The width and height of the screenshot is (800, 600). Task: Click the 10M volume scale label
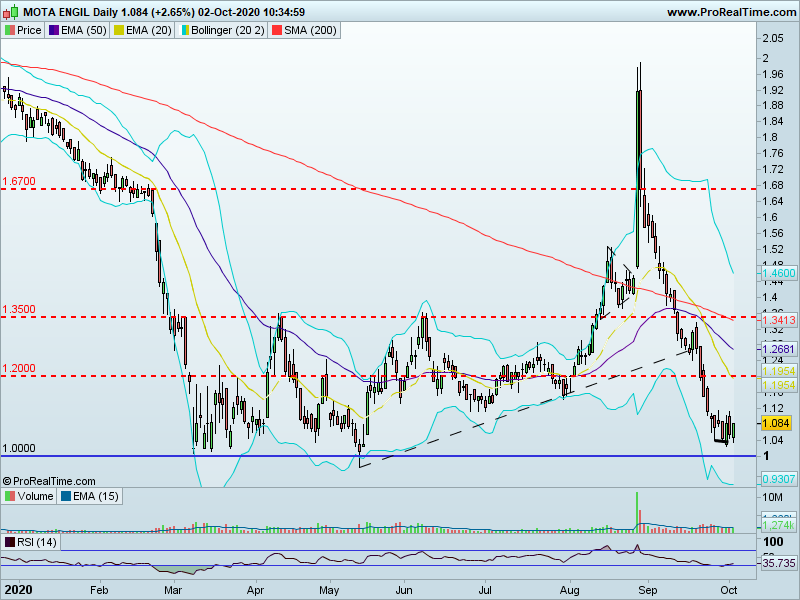pyautogui.click(x=772, y=497)
